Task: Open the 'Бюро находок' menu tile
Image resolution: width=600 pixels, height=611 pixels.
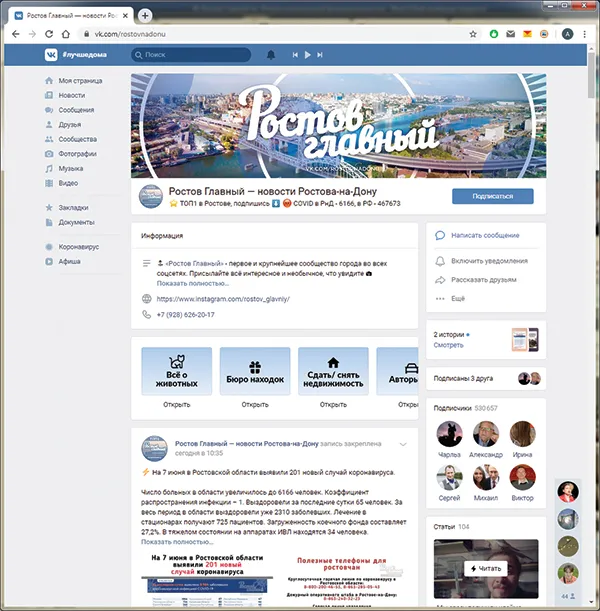Action: (x=255, y=372)
